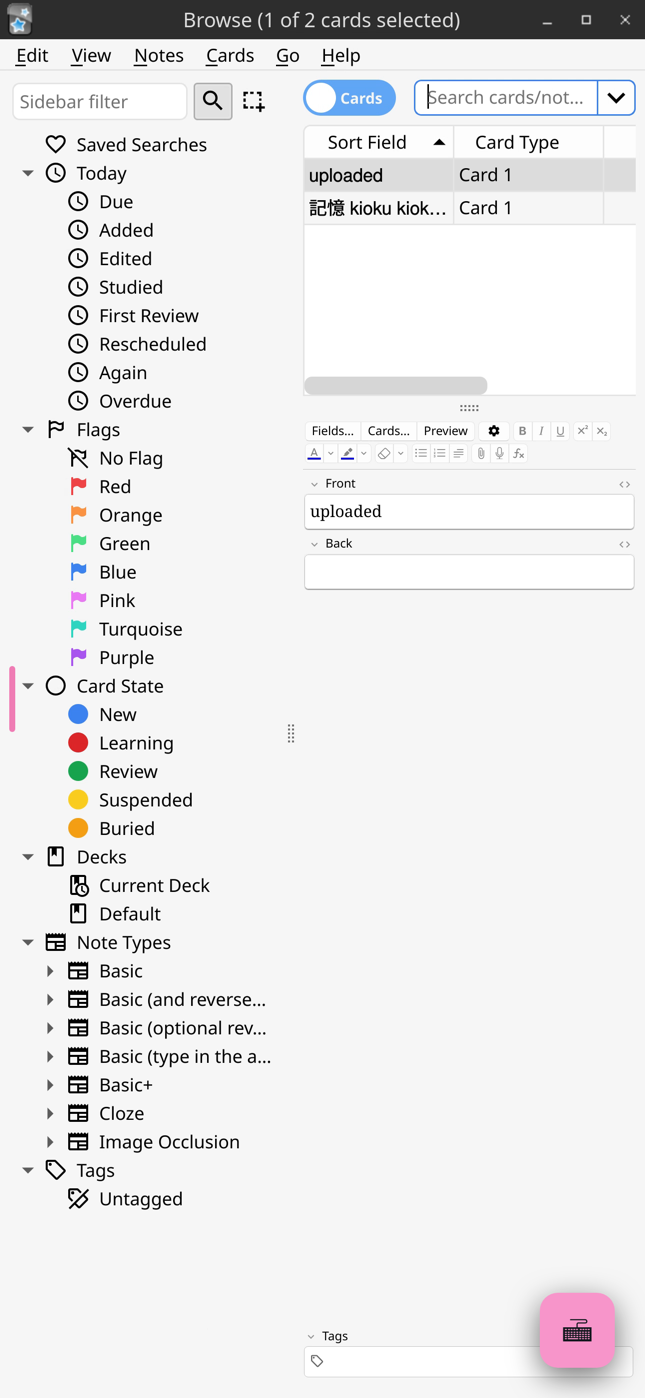The image size is (645, 1398).
Task: Insert an ordered numbered list
Action: coord(440,454)
